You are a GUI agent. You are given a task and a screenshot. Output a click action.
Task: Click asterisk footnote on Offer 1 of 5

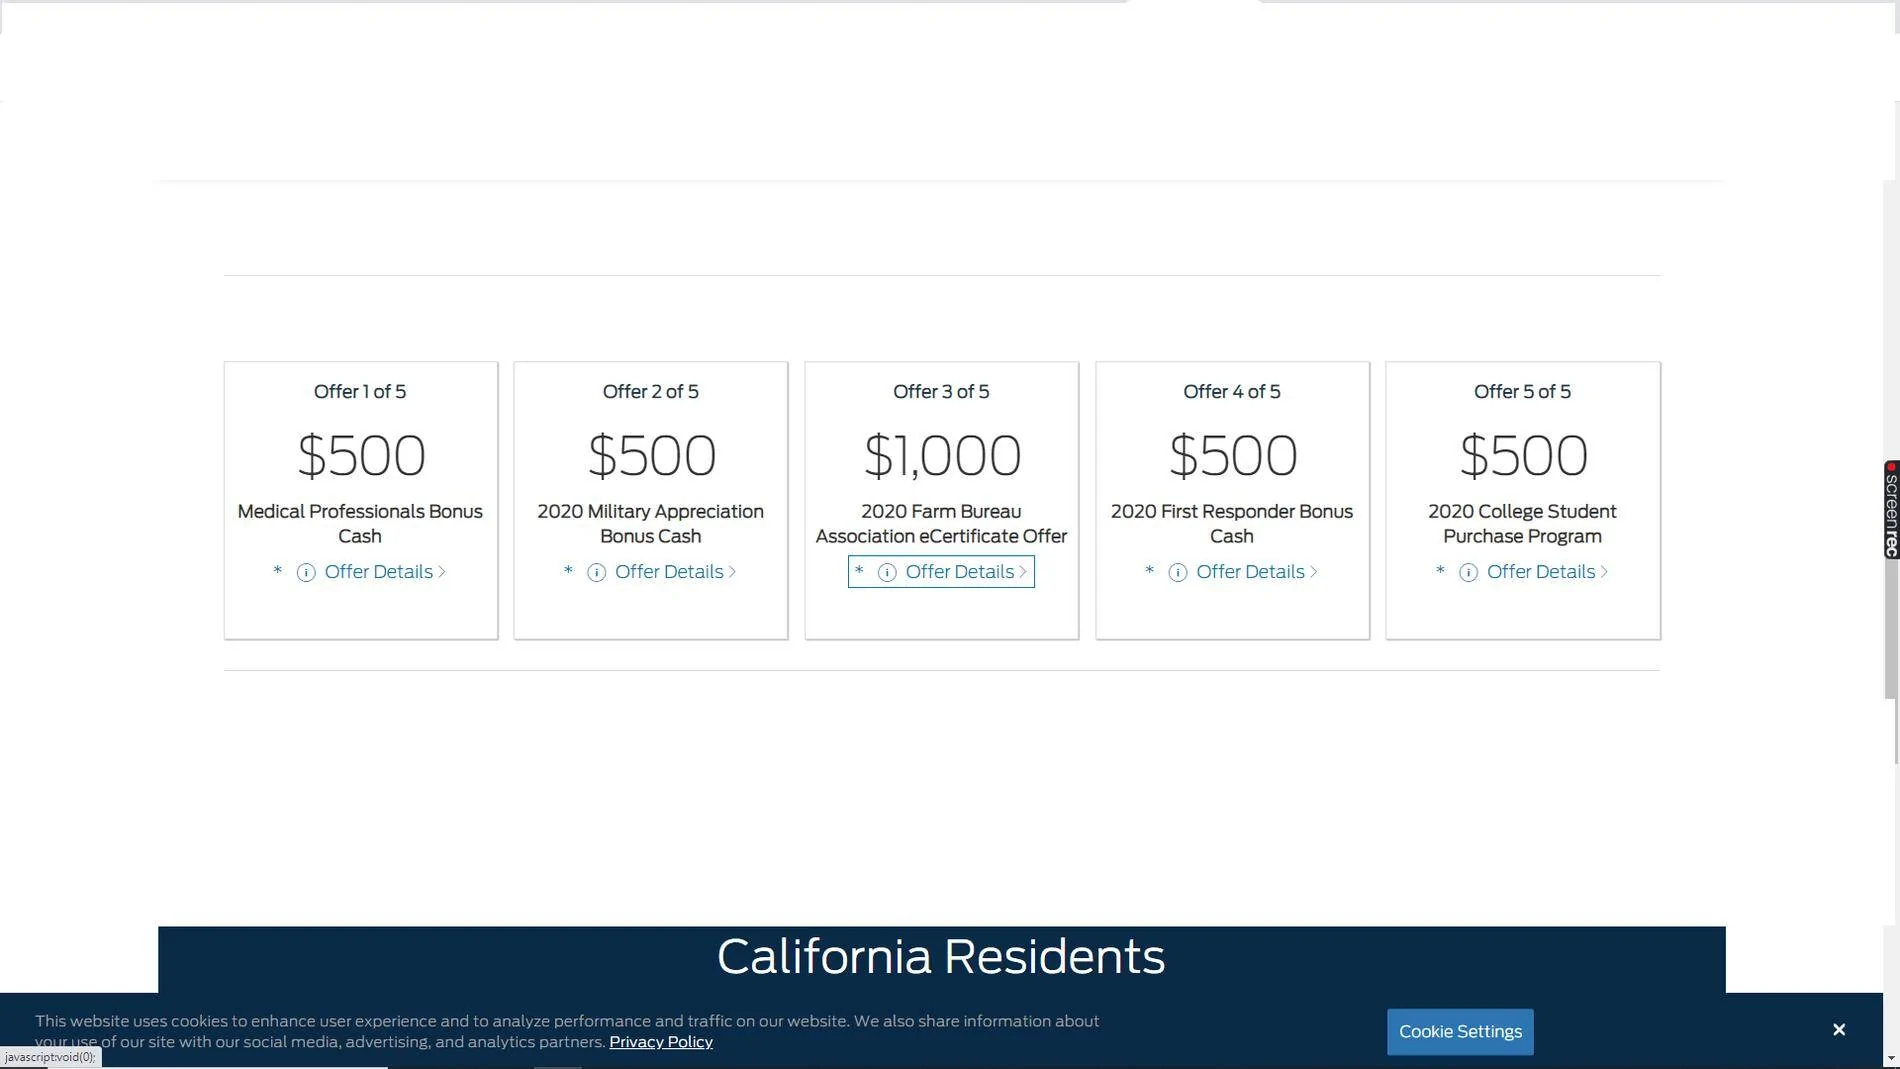coord(278,571)
